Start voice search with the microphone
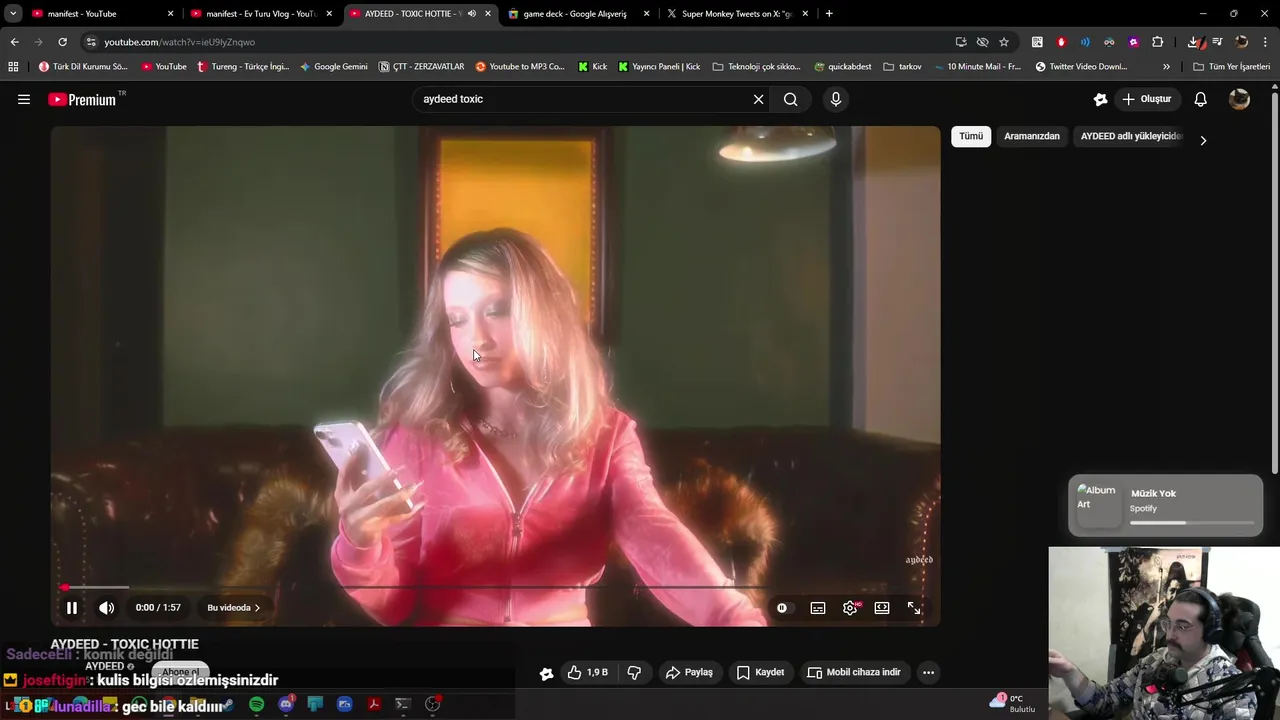 836,99
